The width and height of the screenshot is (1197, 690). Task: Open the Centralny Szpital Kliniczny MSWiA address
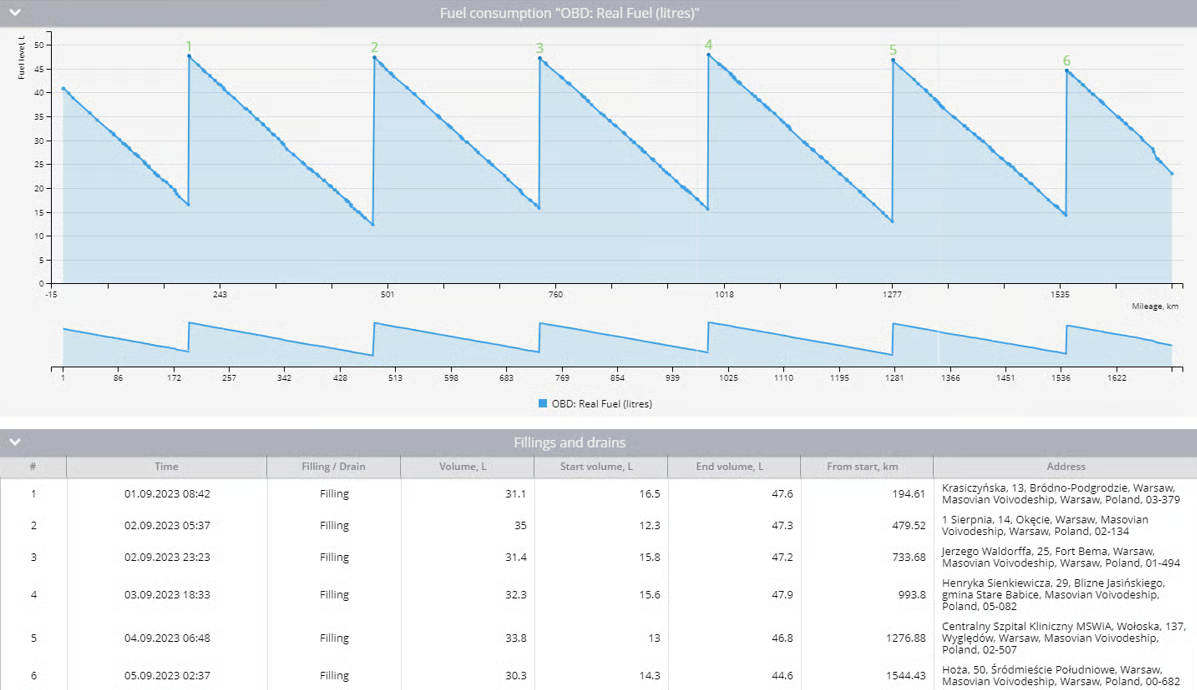[x=1063, y=638]
